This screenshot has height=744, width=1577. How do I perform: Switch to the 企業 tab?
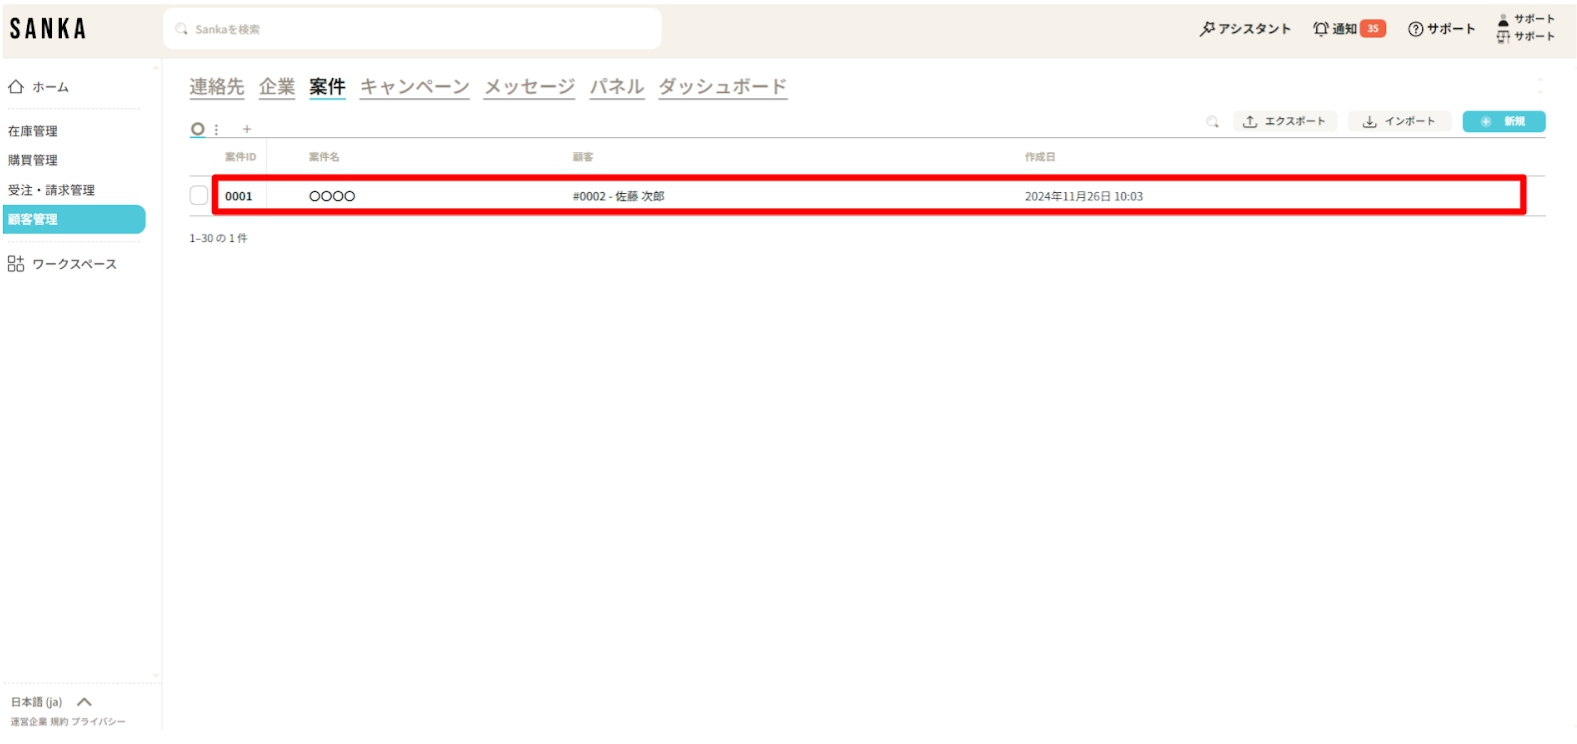[x=277, y=87]
